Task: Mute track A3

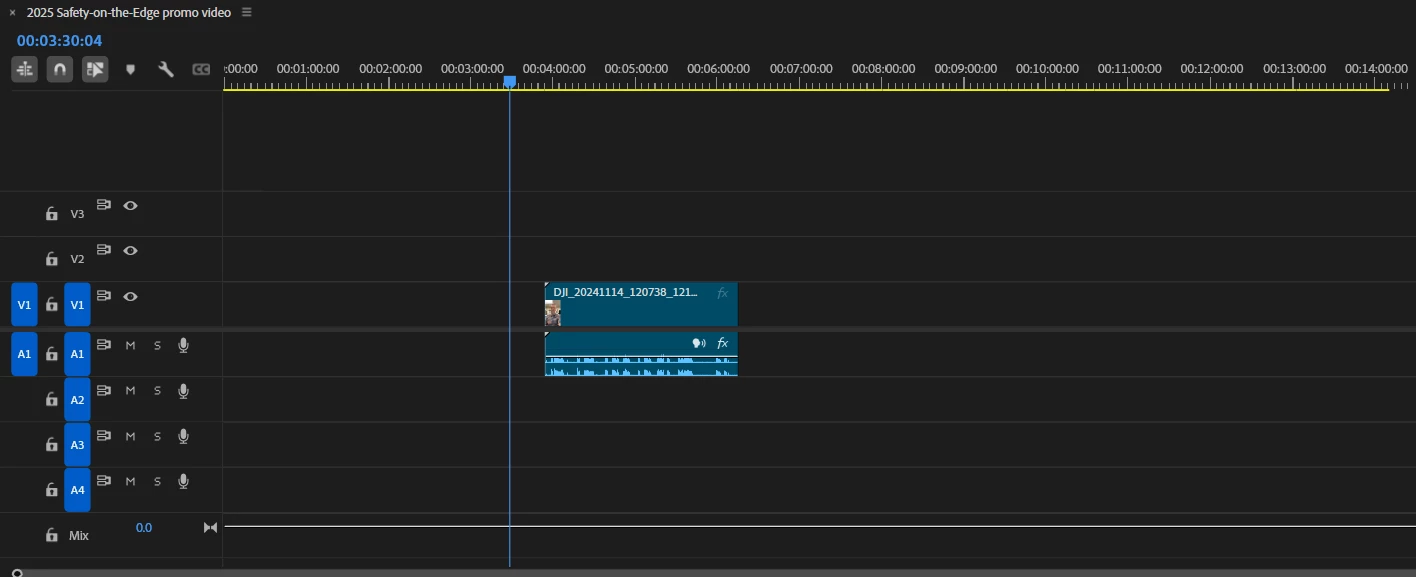Action: click(130, 436)
